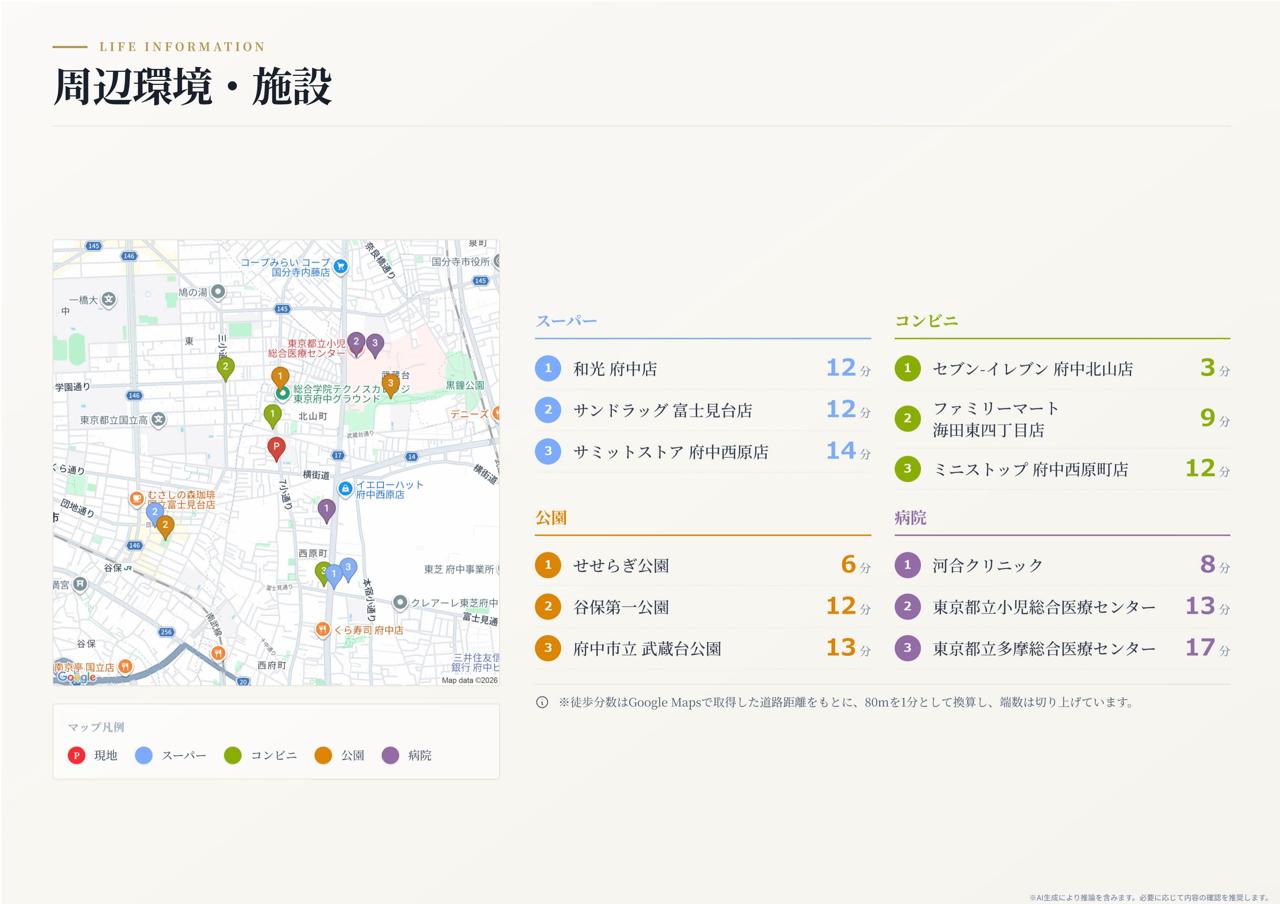Click the コンビニ section heading
The width and height of the screenshot is (1280, 904).
[x=926, y=321]
